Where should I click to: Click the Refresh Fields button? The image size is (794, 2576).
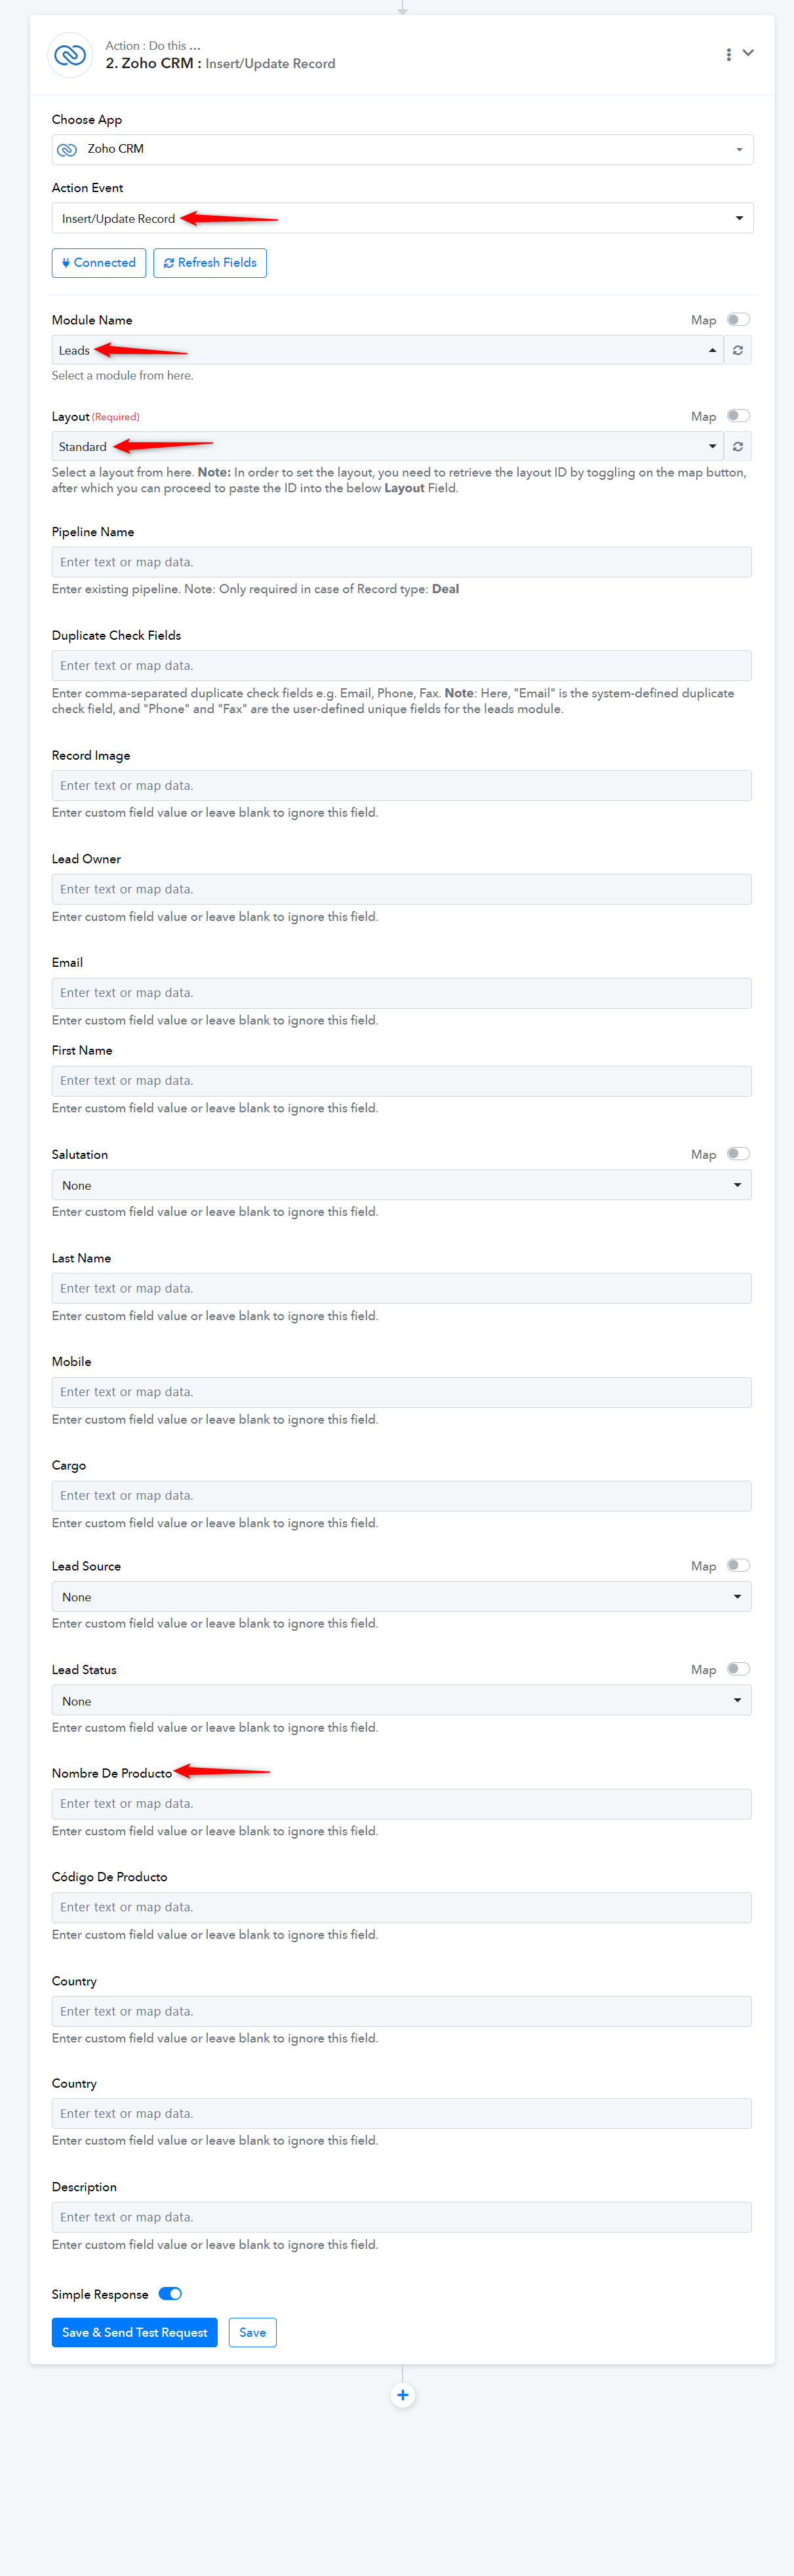tap(210, 263)
